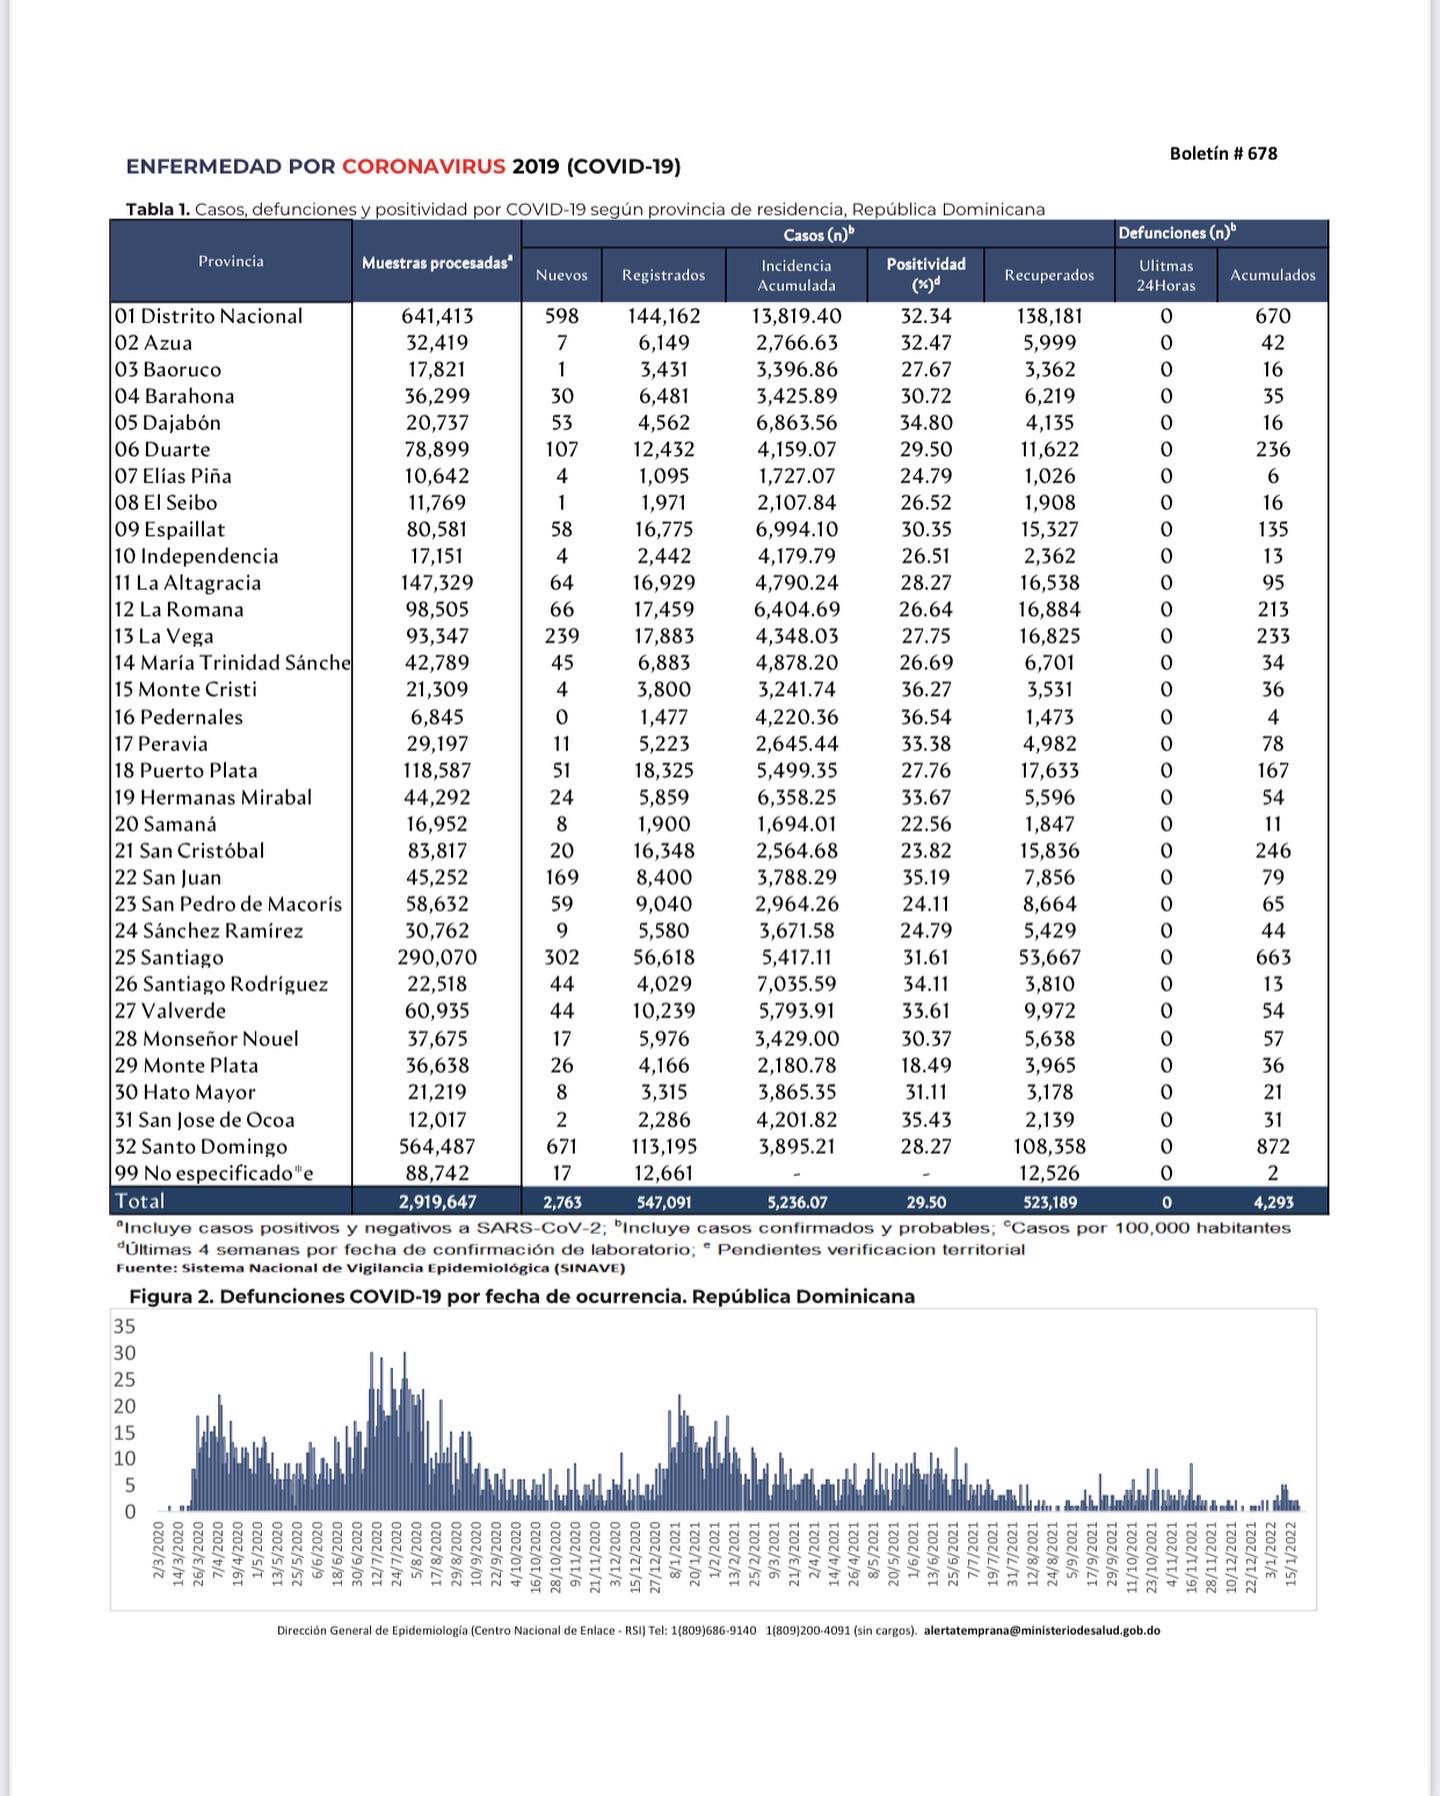The height and width of the screenshot is (1796, 1440).
Task: Select the '18 Puerto Plata' row label
Action: 185,771
